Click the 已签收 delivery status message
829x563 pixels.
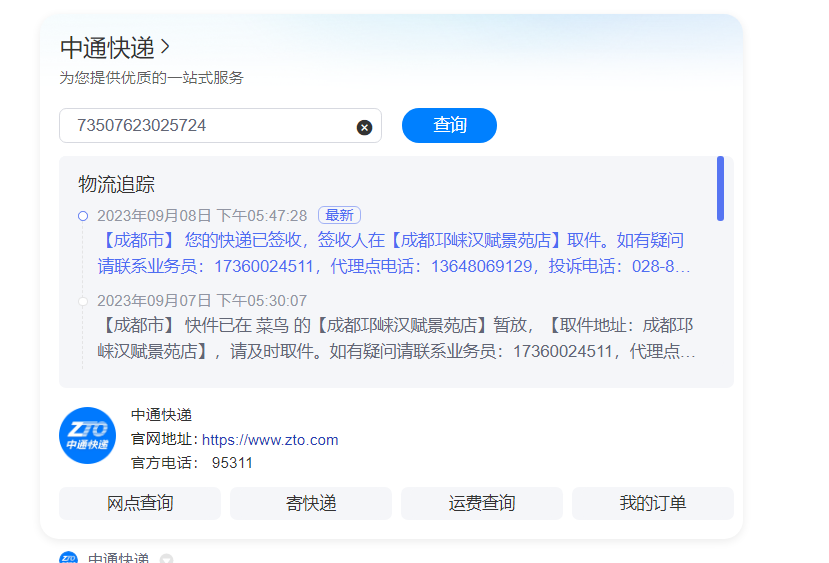click(394, 253)
